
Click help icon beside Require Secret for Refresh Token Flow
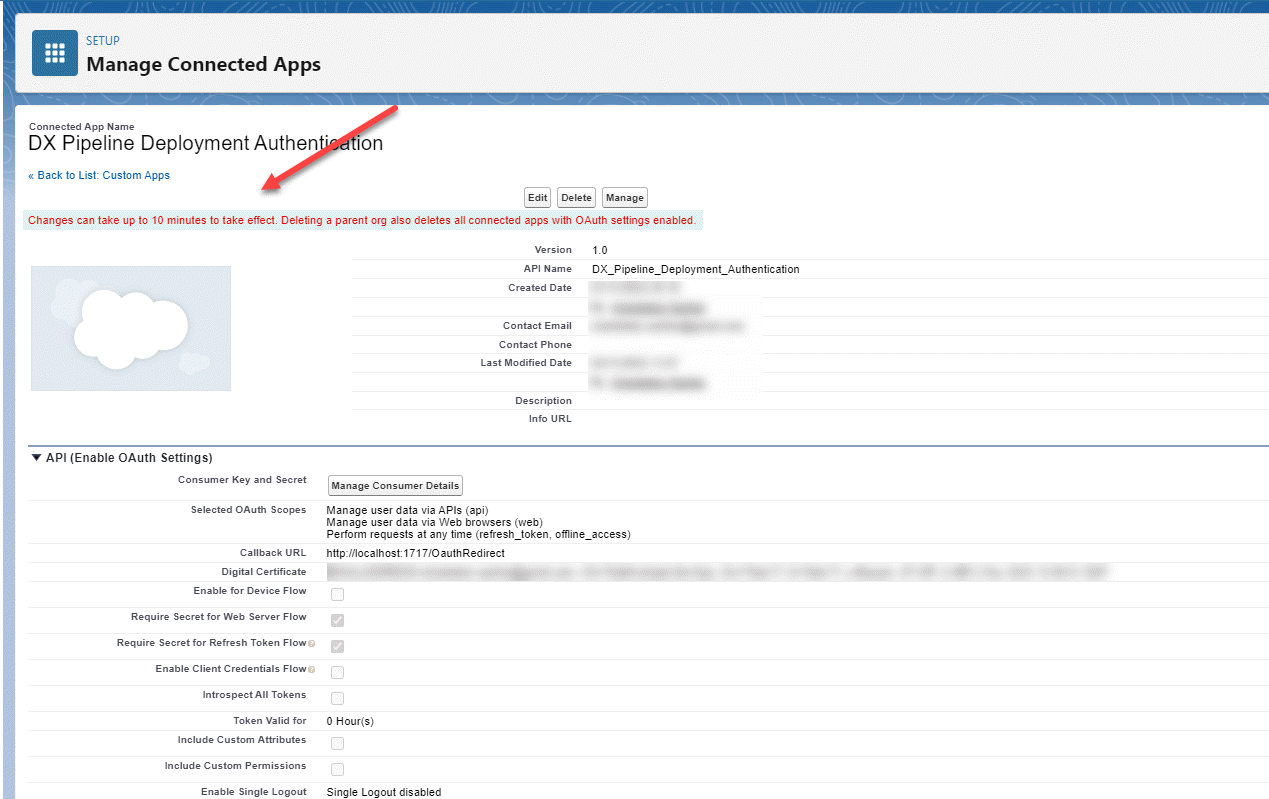(x=312, y=644)
